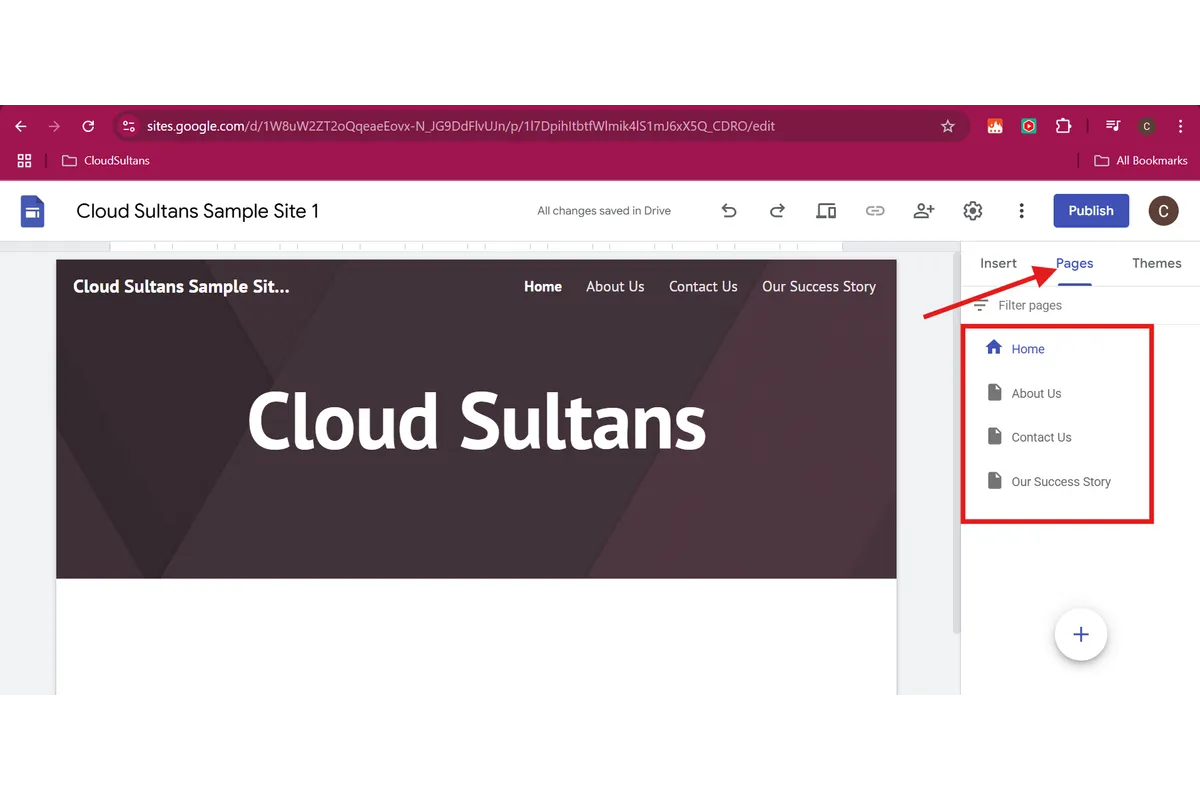
Task: Open the site preview devices icon
Action: point(826,211)
